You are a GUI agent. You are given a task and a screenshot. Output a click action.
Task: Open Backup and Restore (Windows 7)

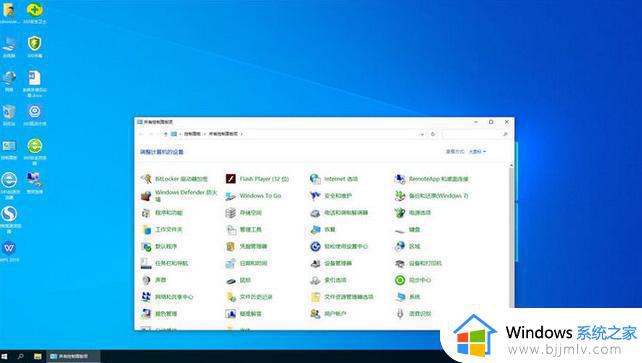click(431, 196)
